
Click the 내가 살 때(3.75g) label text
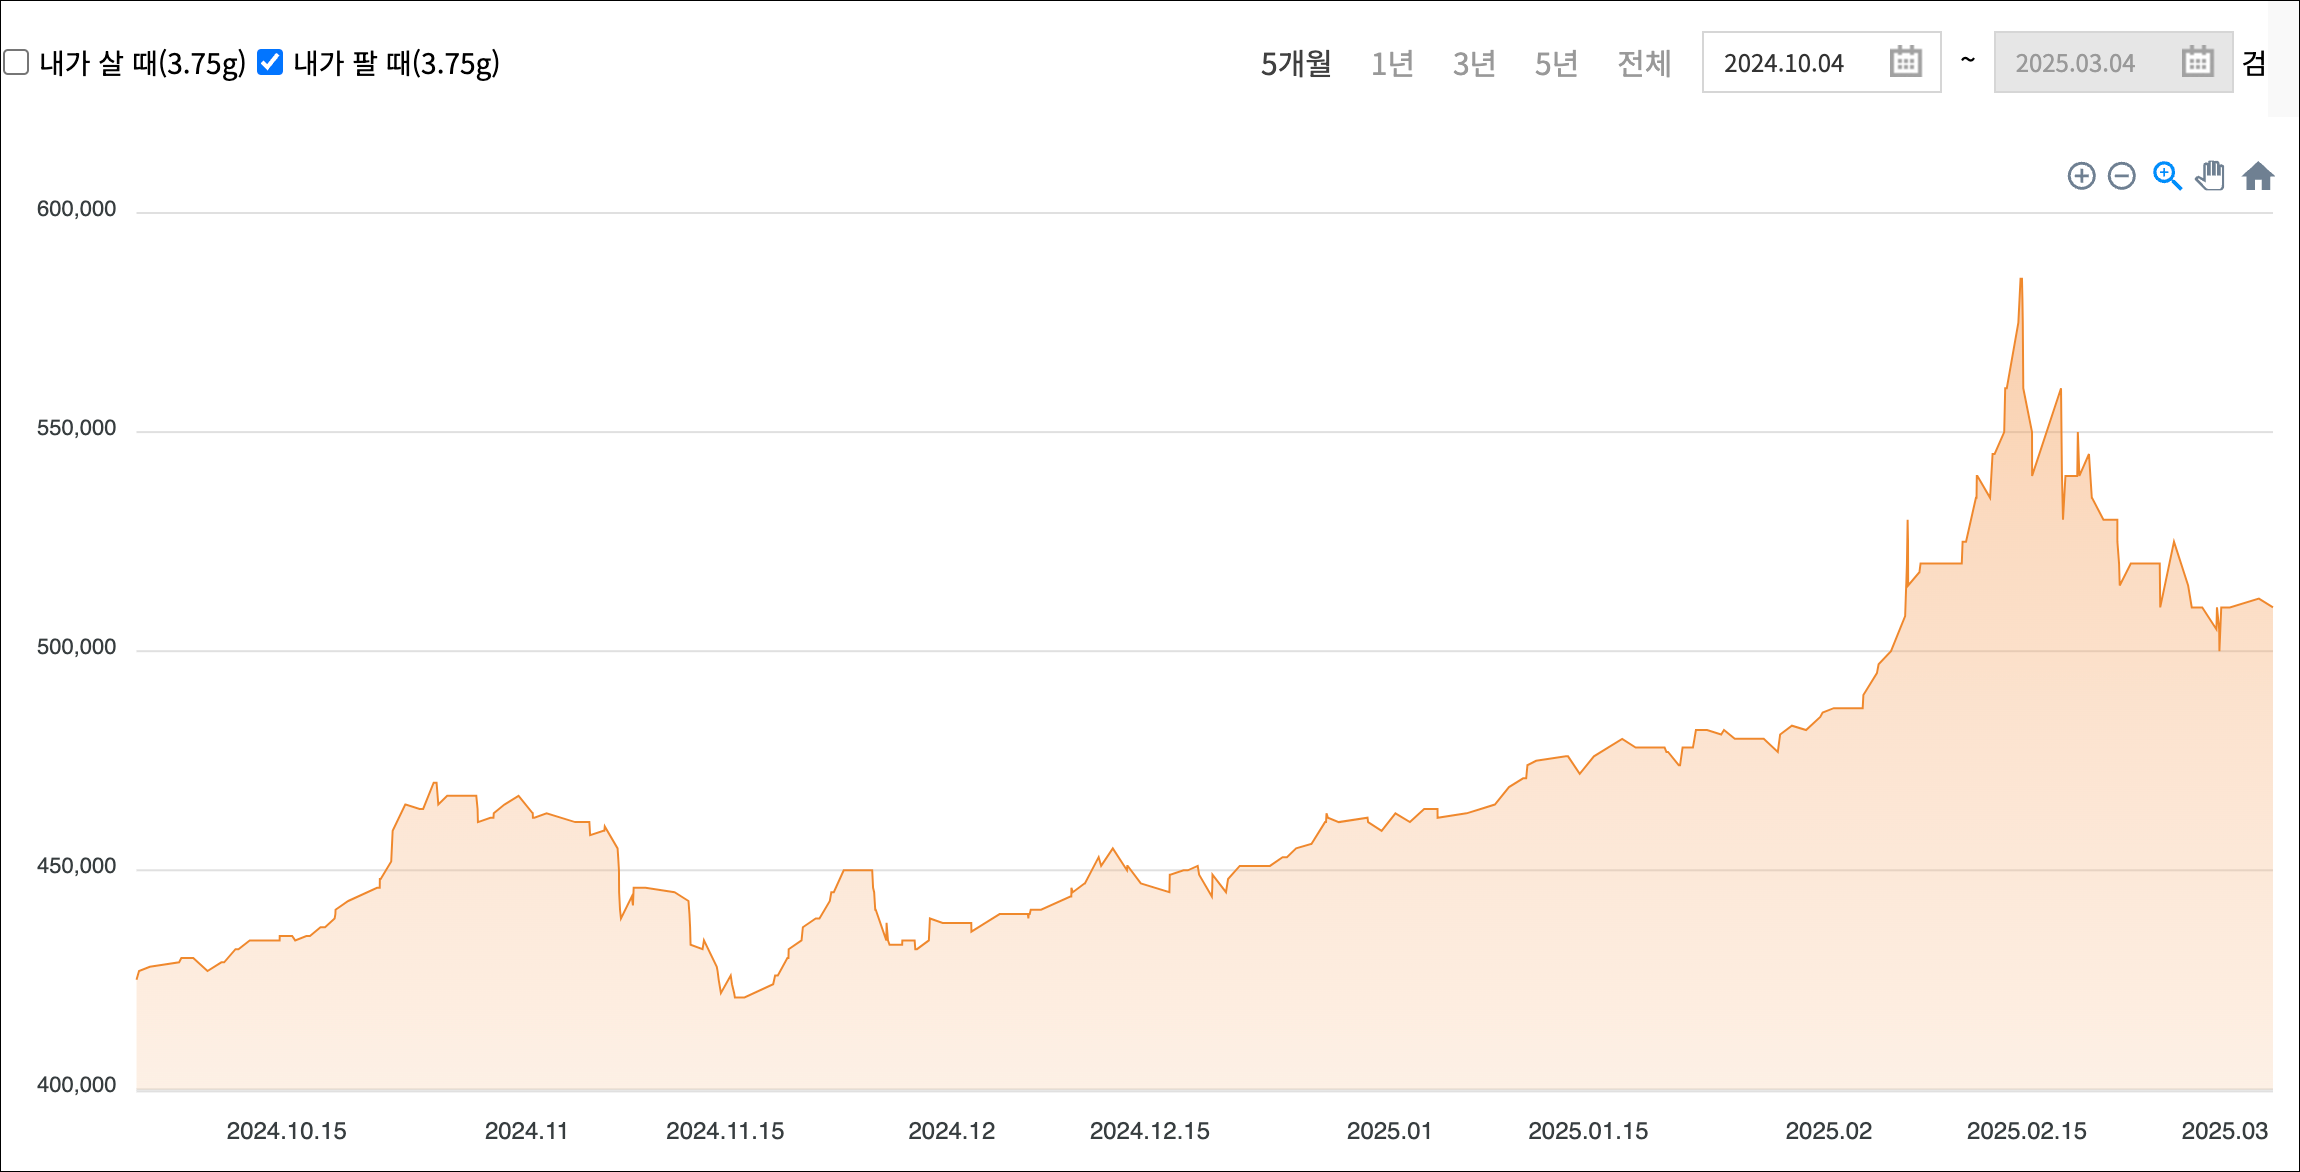142,64
